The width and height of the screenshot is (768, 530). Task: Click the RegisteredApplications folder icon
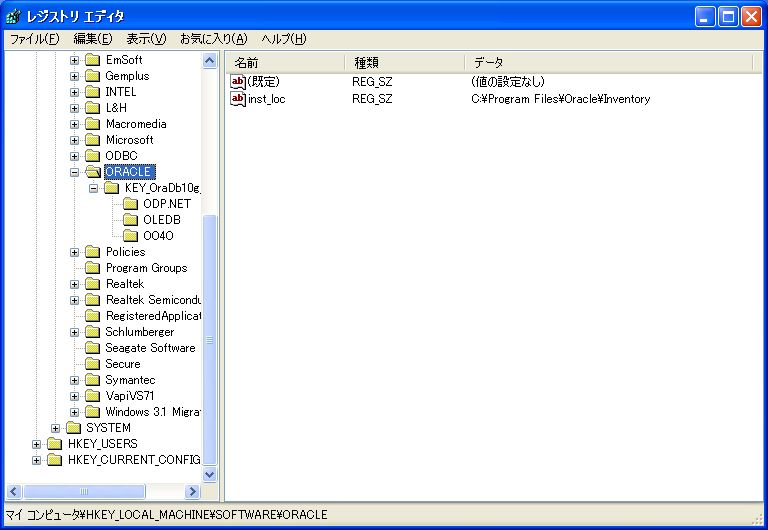[93, 316]
